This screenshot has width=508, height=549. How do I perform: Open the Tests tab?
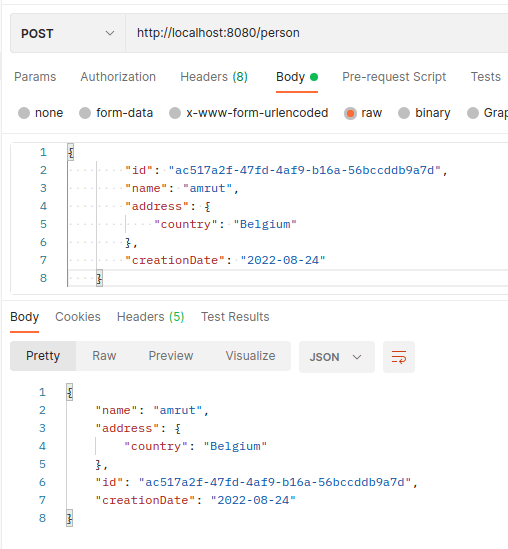486,77
